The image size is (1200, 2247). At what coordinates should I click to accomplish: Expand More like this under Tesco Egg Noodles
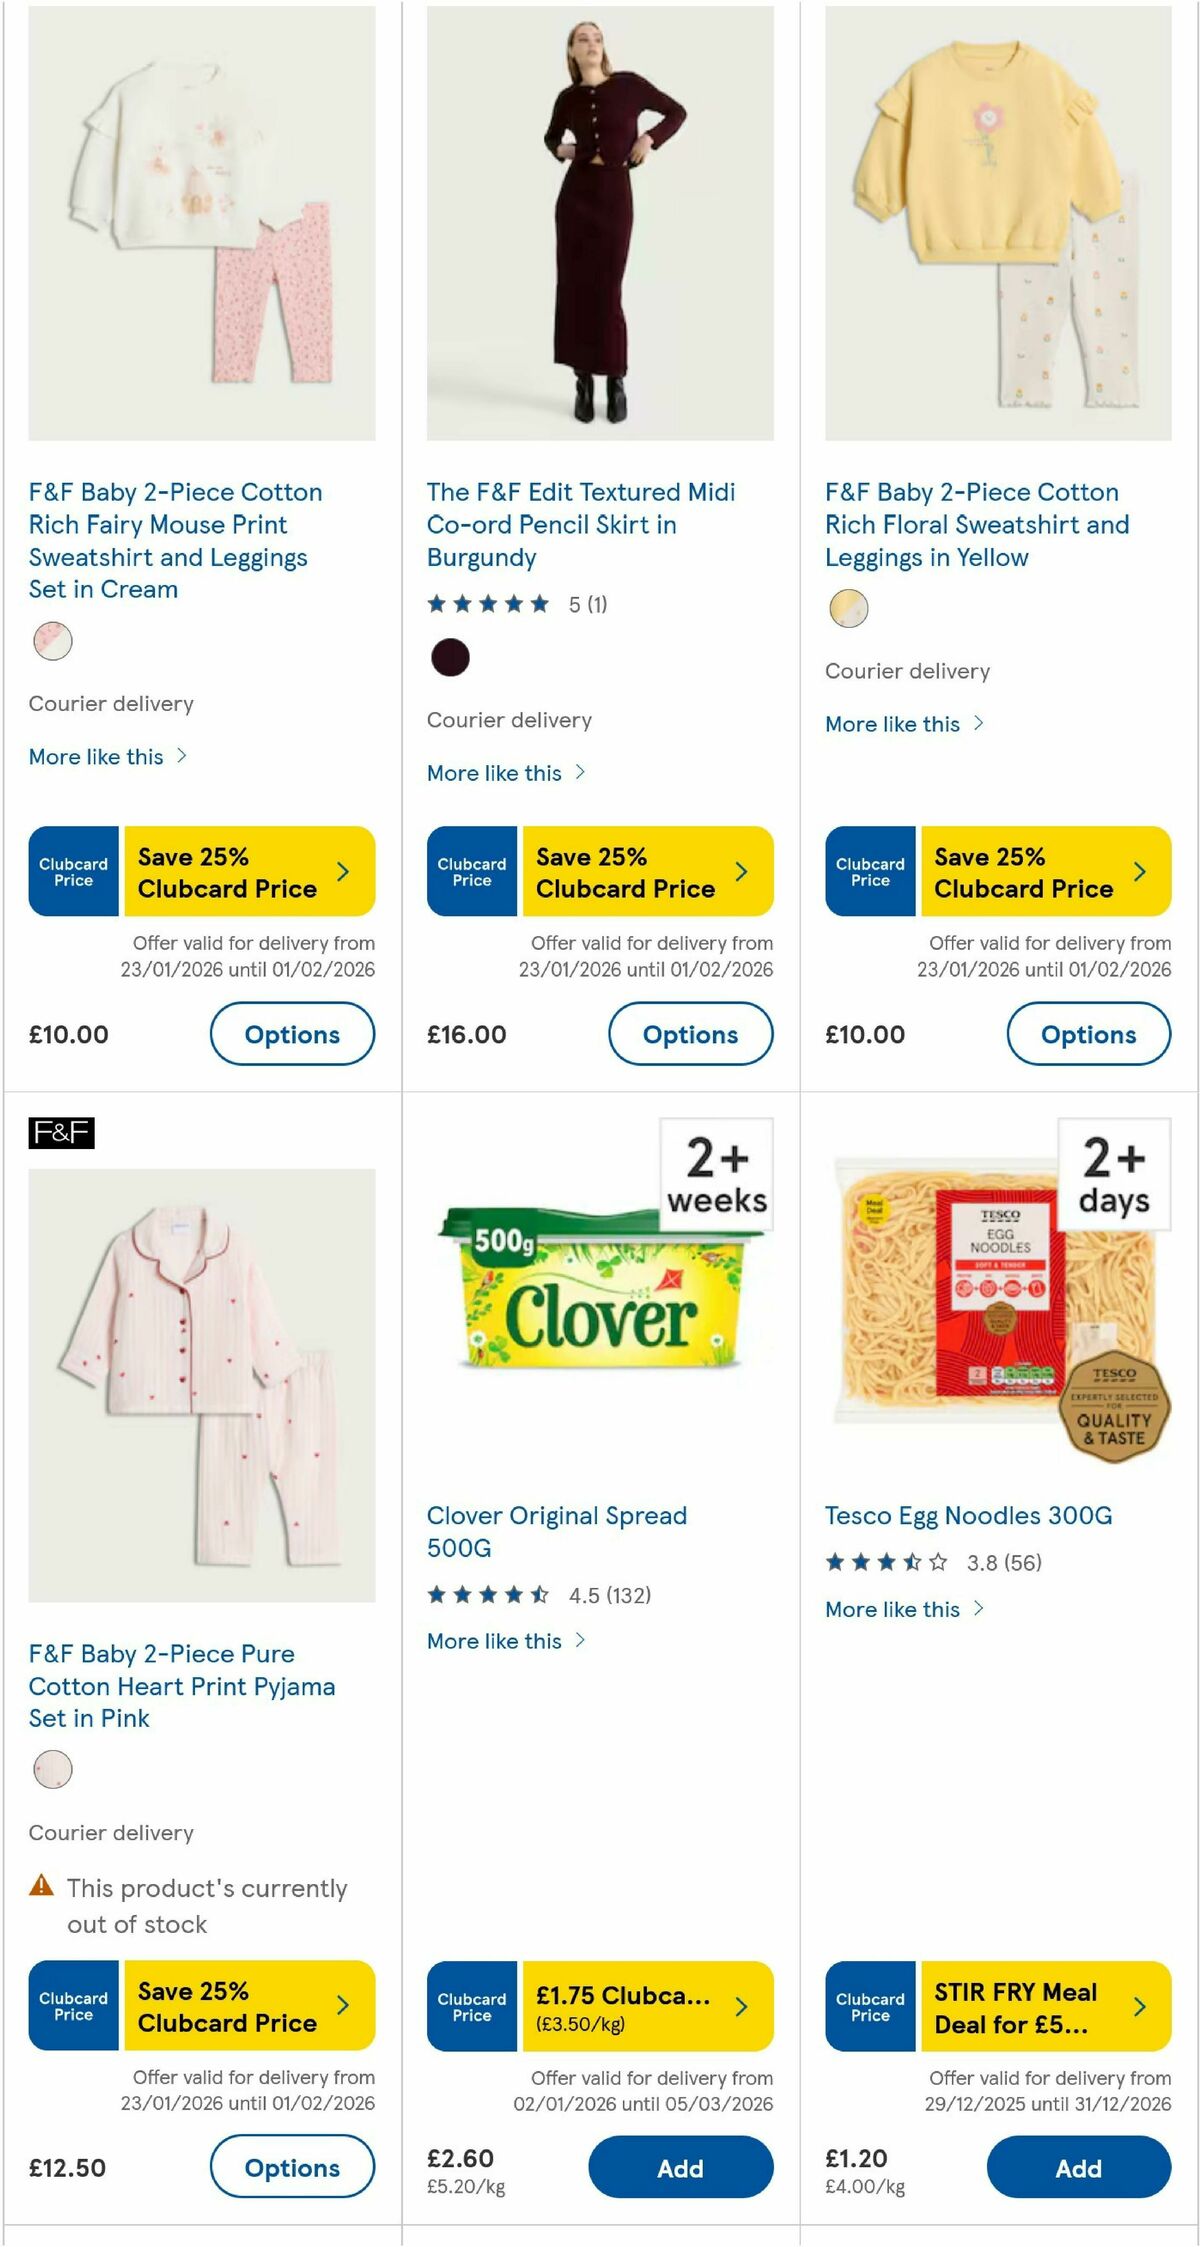click(902, 1609)
